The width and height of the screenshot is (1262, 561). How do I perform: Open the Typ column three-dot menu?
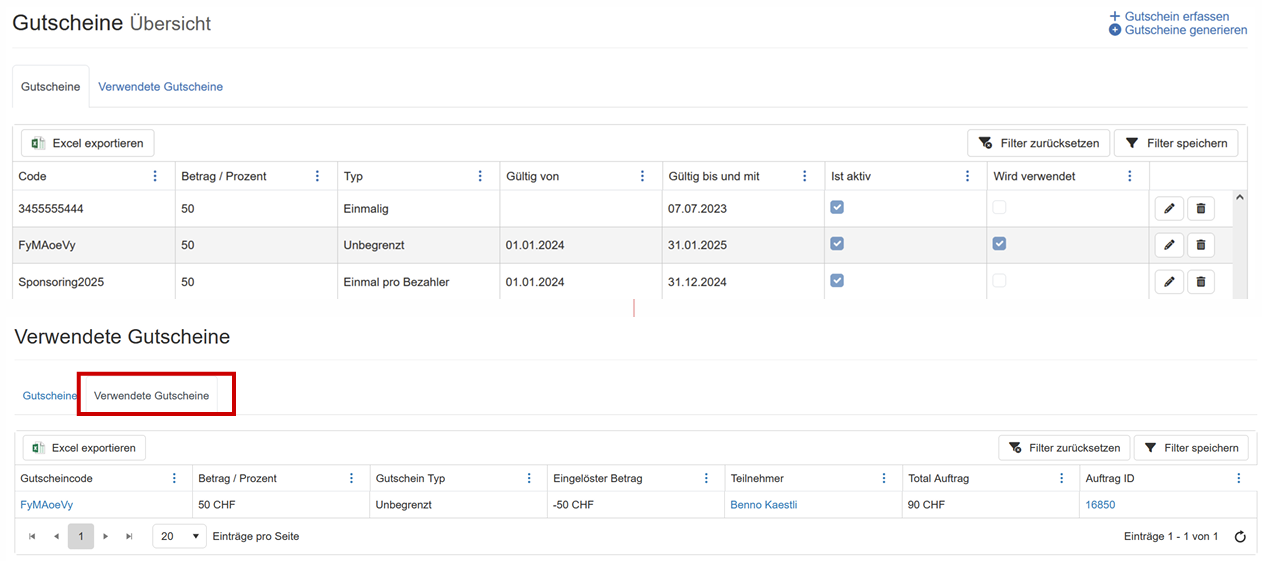click(480, 176)
